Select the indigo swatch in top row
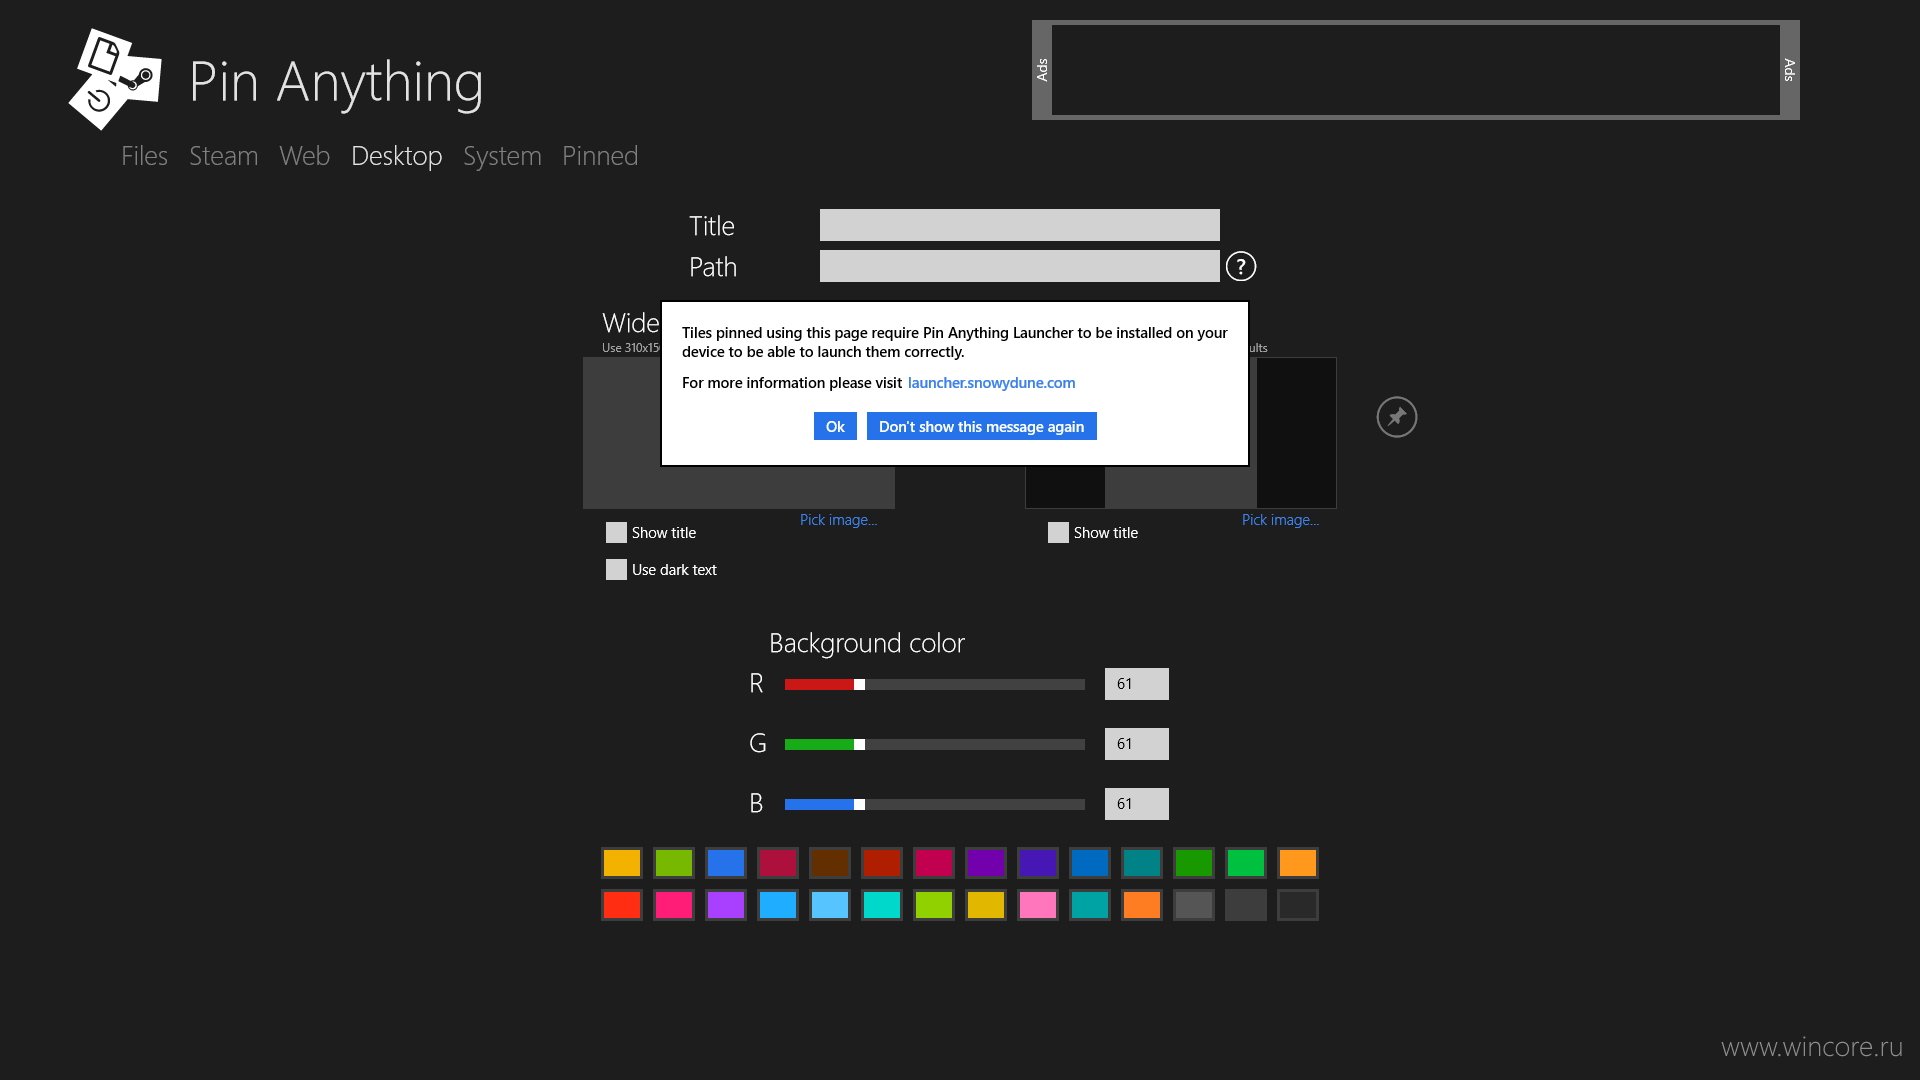 (1038, 863)
